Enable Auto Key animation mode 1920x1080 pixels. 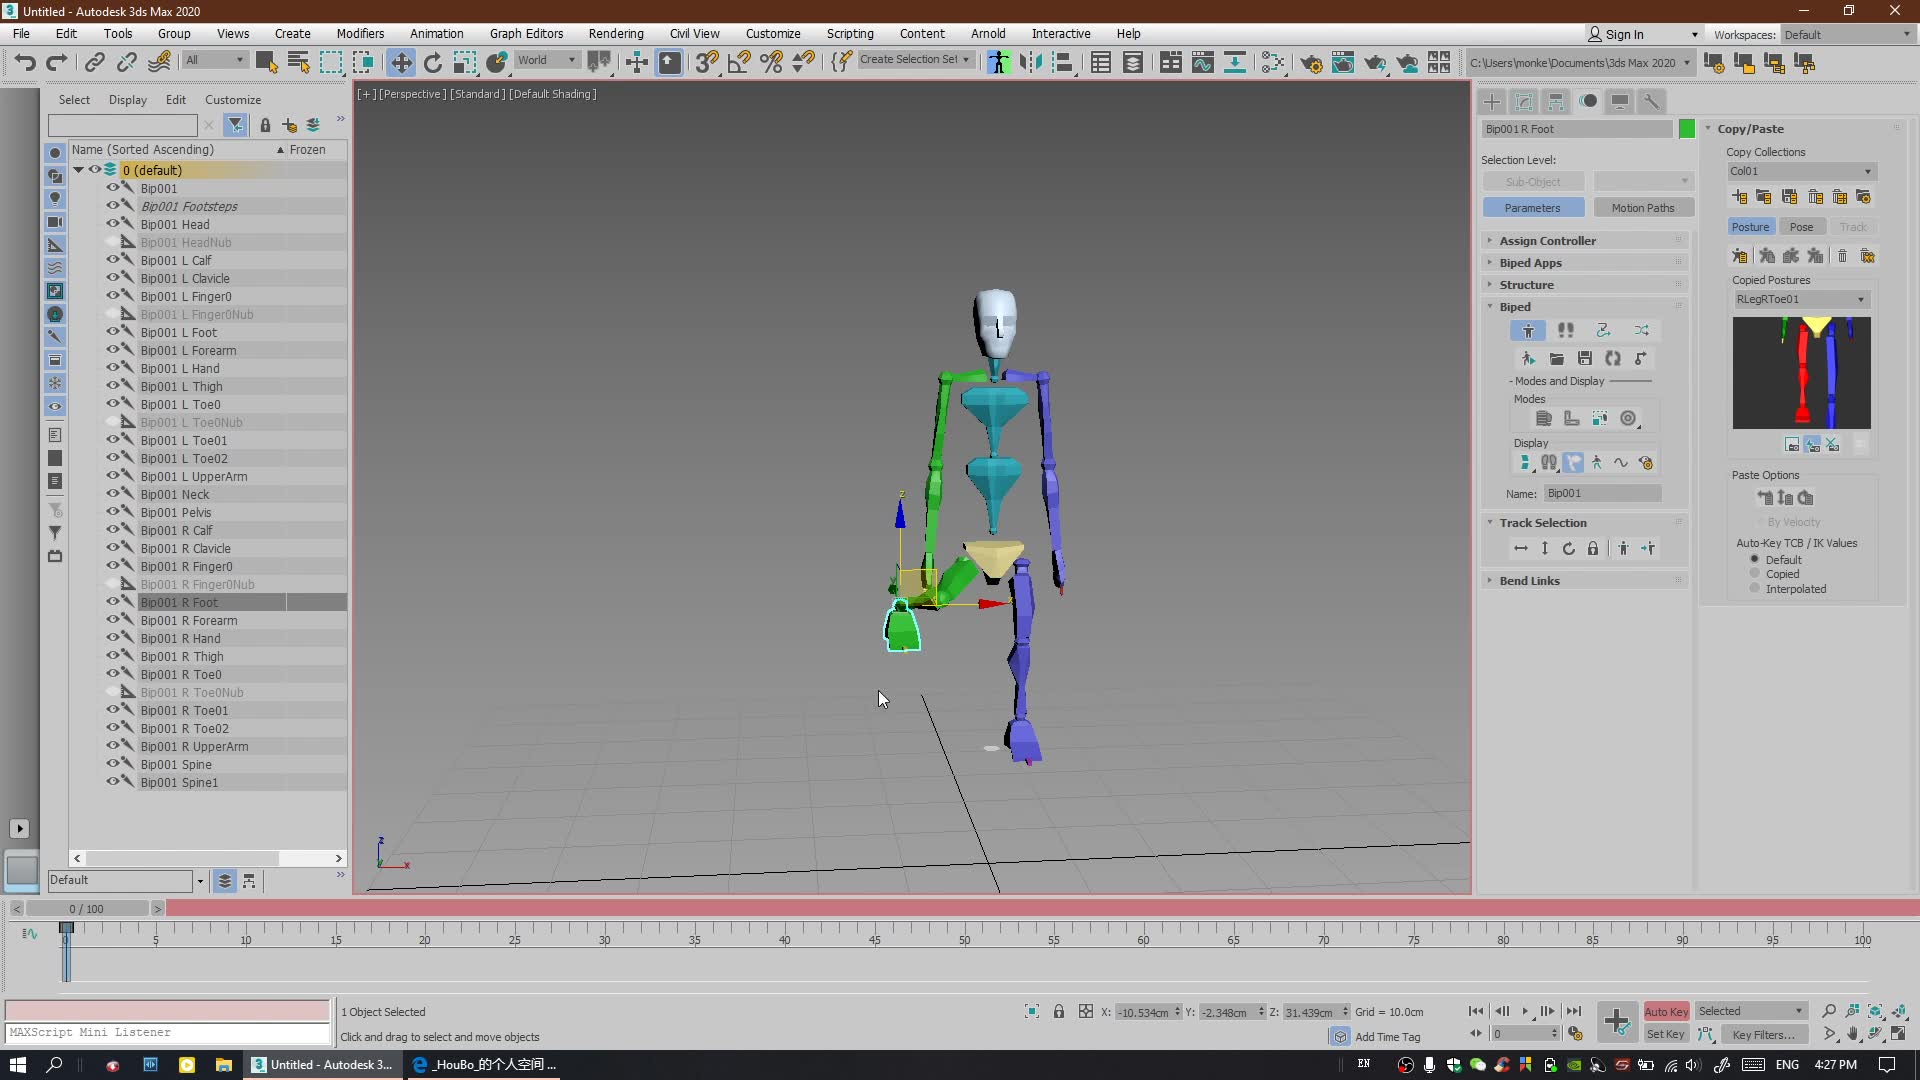(1664, 1011)
